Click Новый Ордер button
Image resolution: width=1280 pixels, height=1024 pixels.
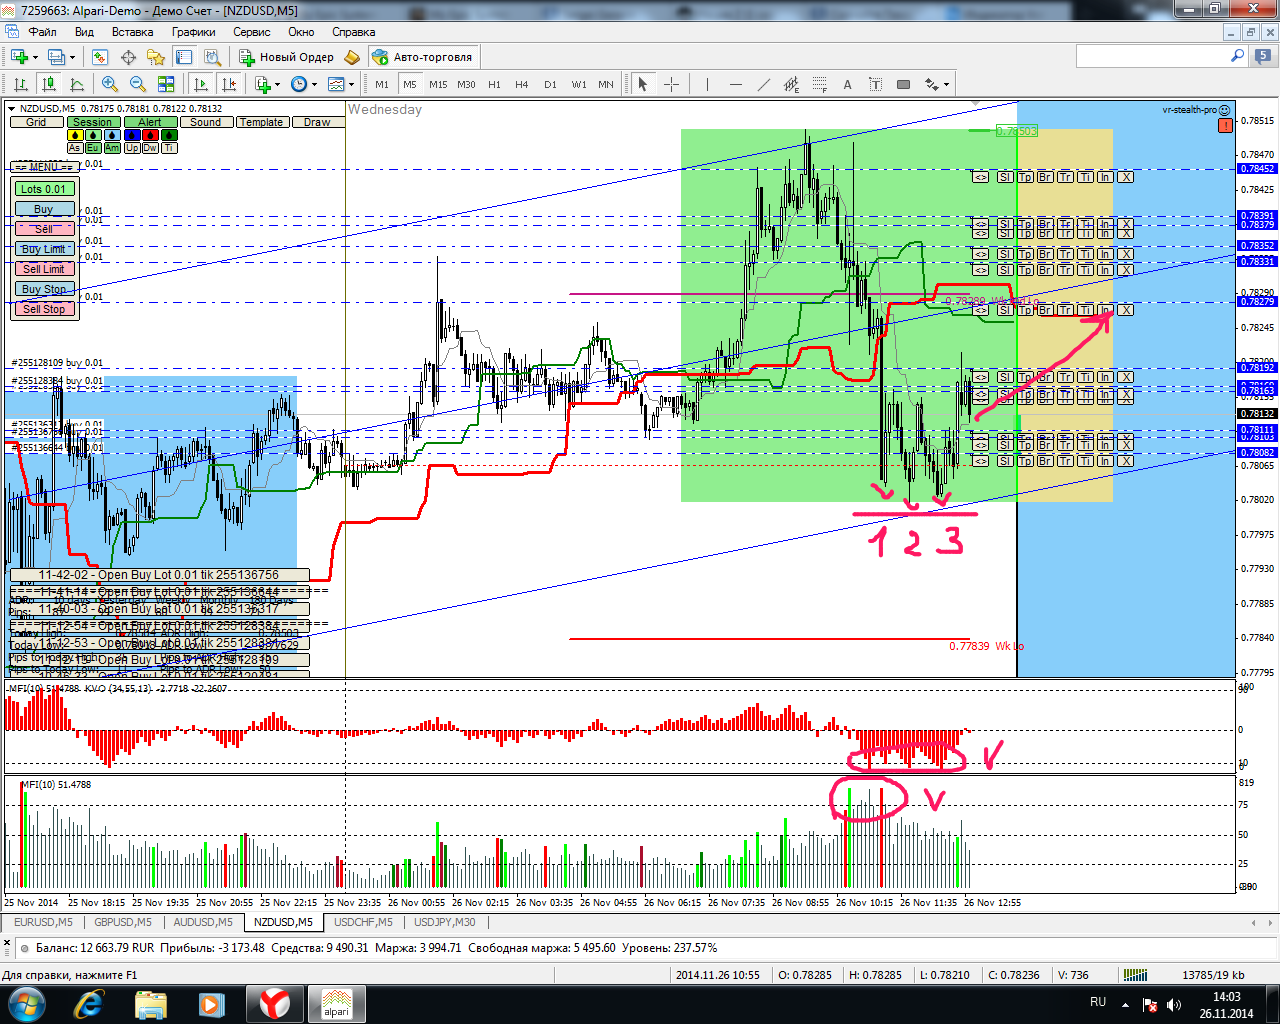pos(286,57)
